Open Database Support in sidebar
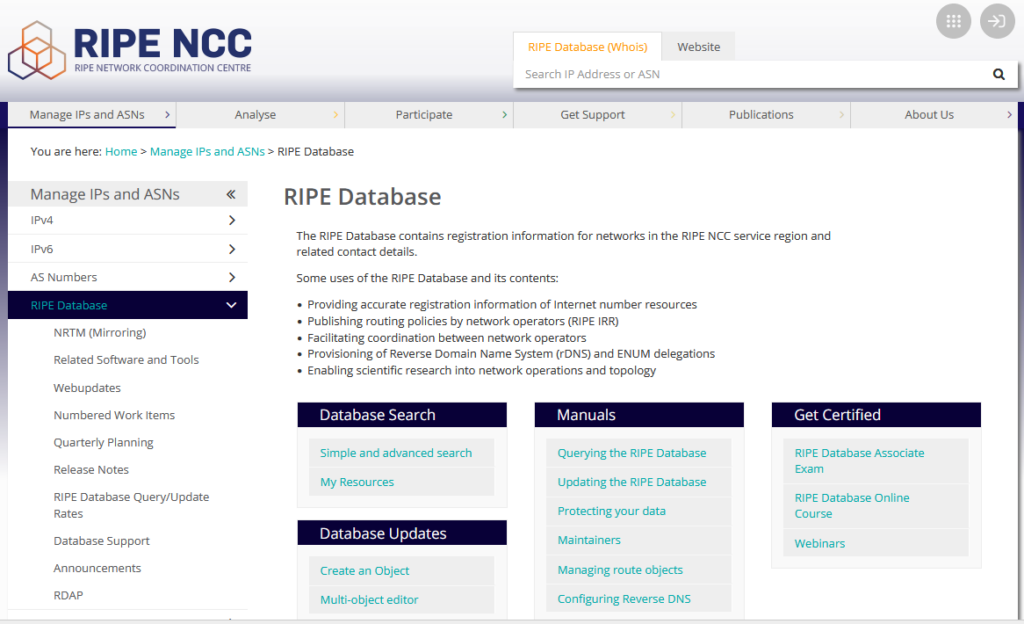1024x624 pixels. (101, 541)
